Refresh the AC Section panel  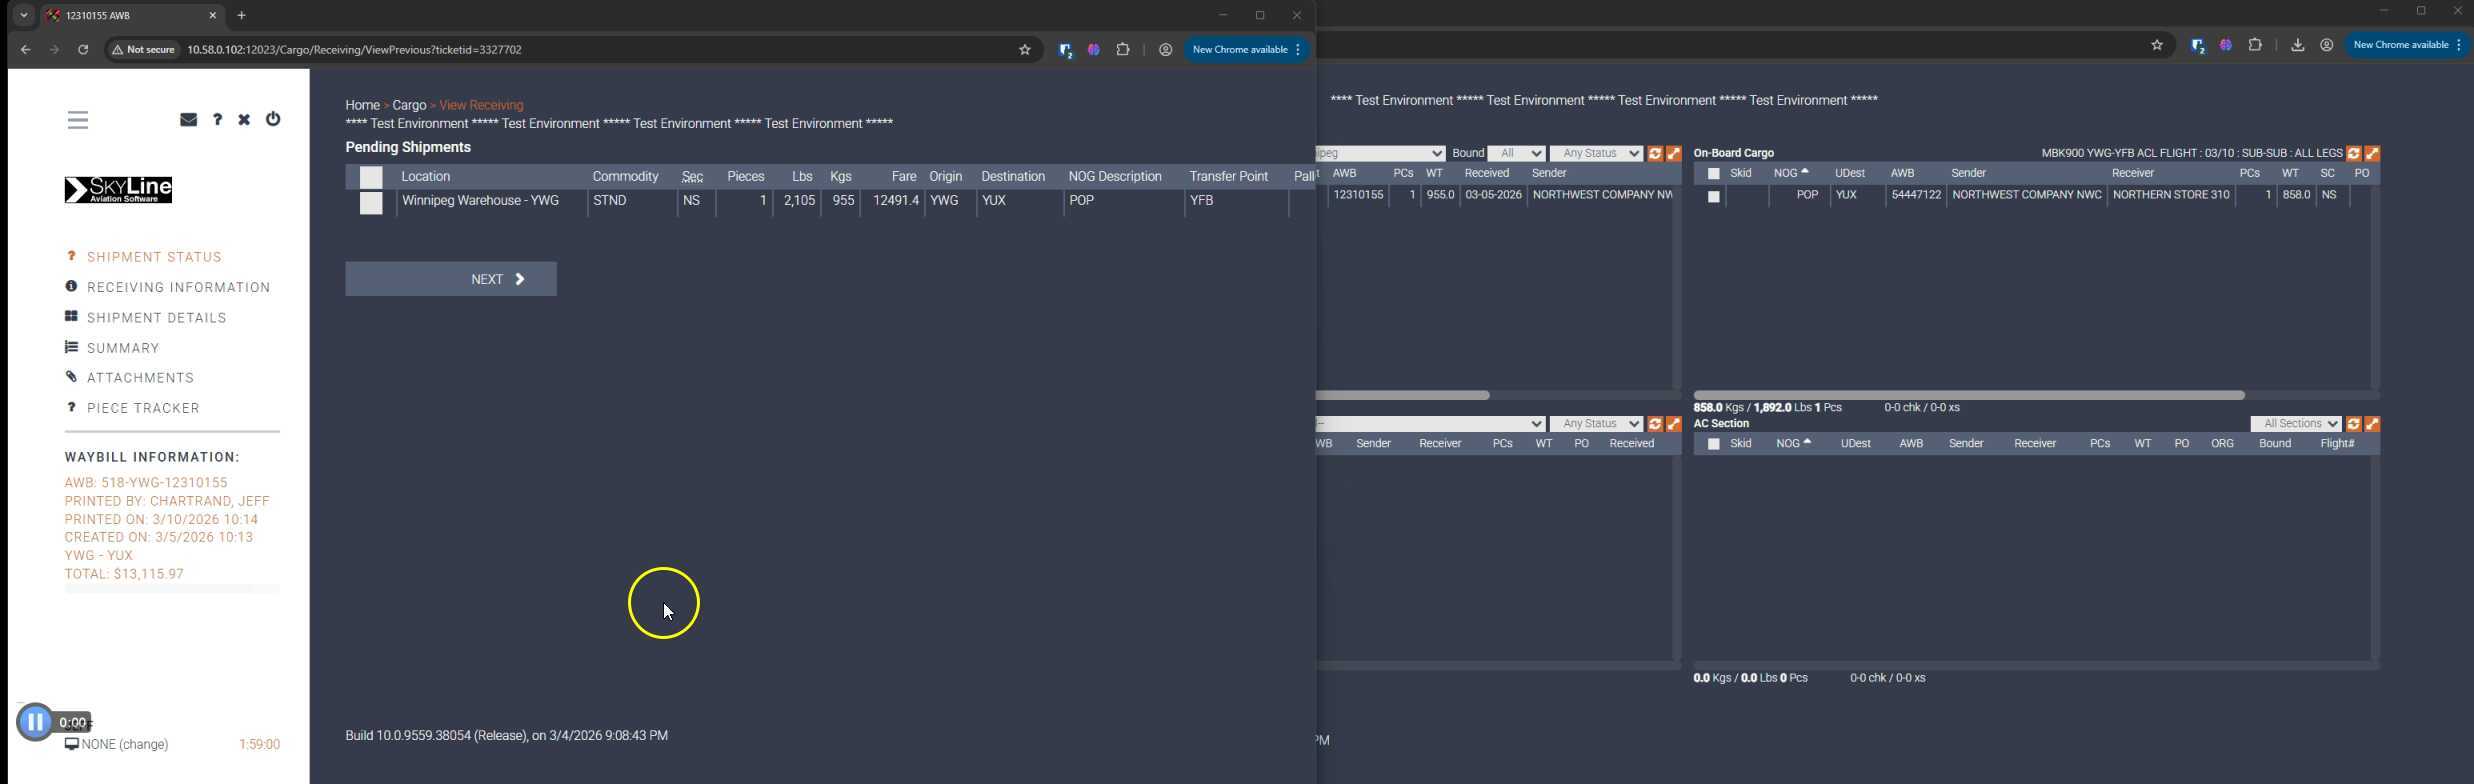(x=2353, y=424)
